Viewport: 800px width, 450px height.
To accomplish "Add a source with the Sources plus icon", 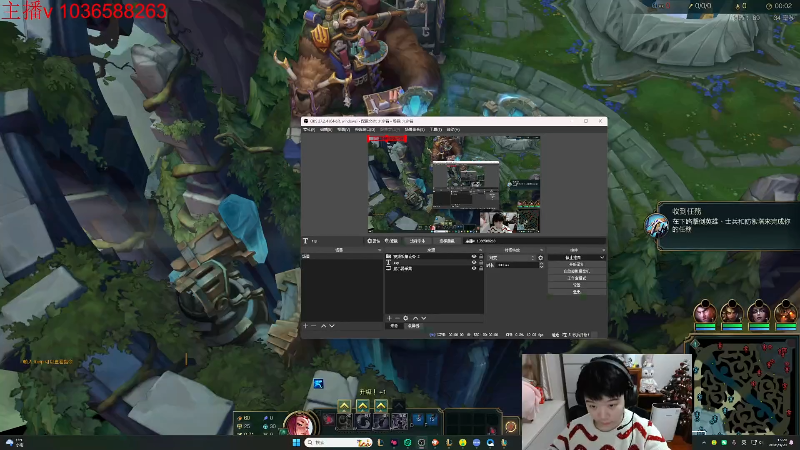I will coord(389,318).
